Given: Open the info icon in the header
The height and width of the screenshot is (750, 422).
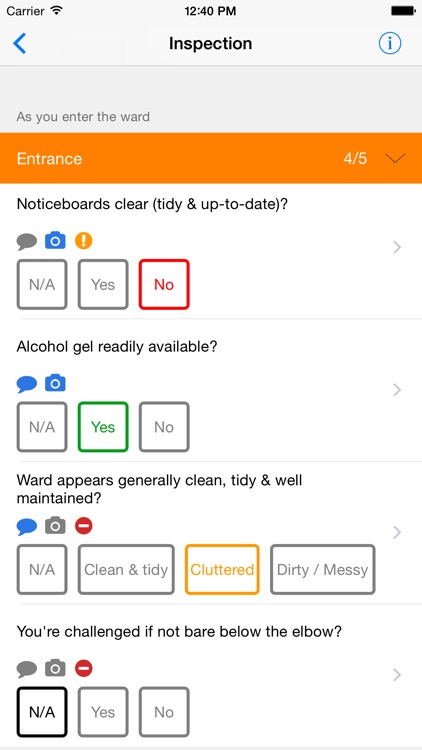Looking at the screenshot, I should 390,44.
